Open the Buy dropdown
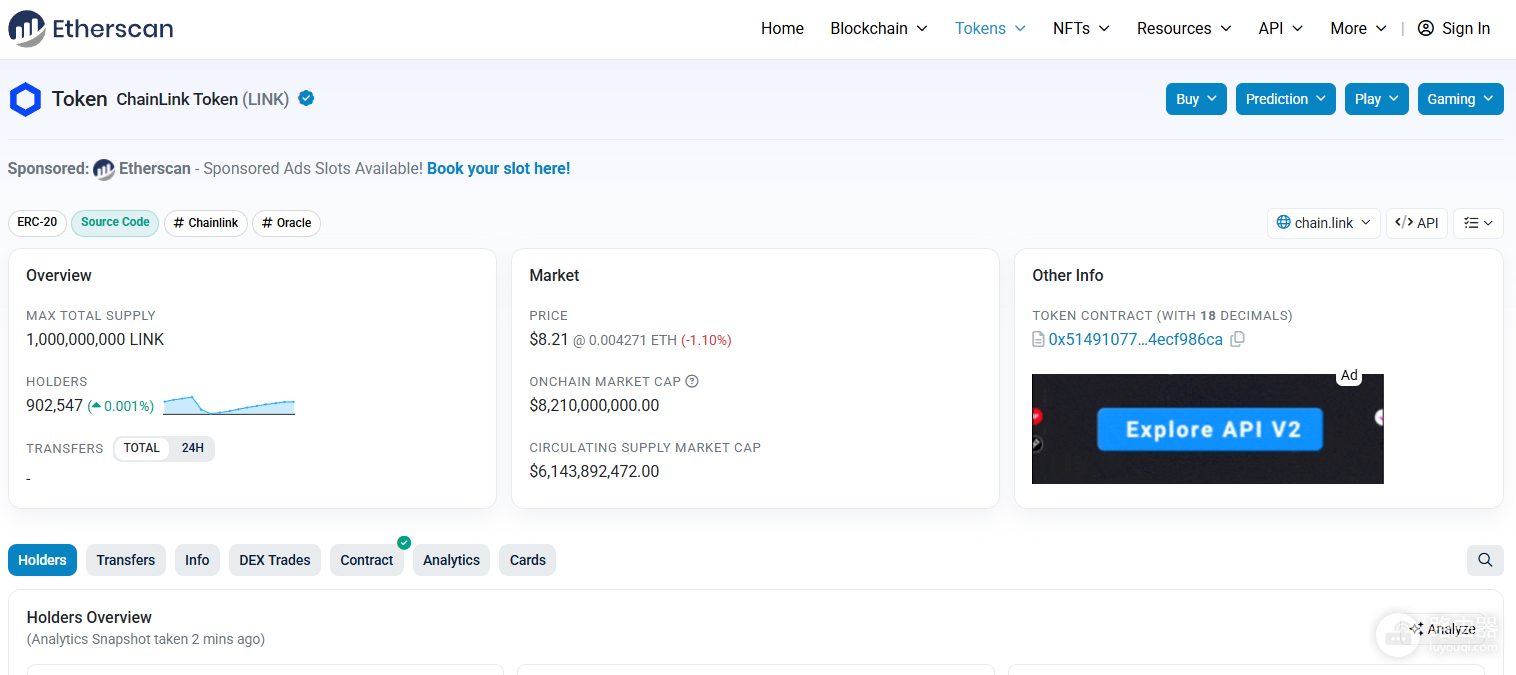The height and width of the screenshot is (675, 1516). click(x=1196, y=99)
